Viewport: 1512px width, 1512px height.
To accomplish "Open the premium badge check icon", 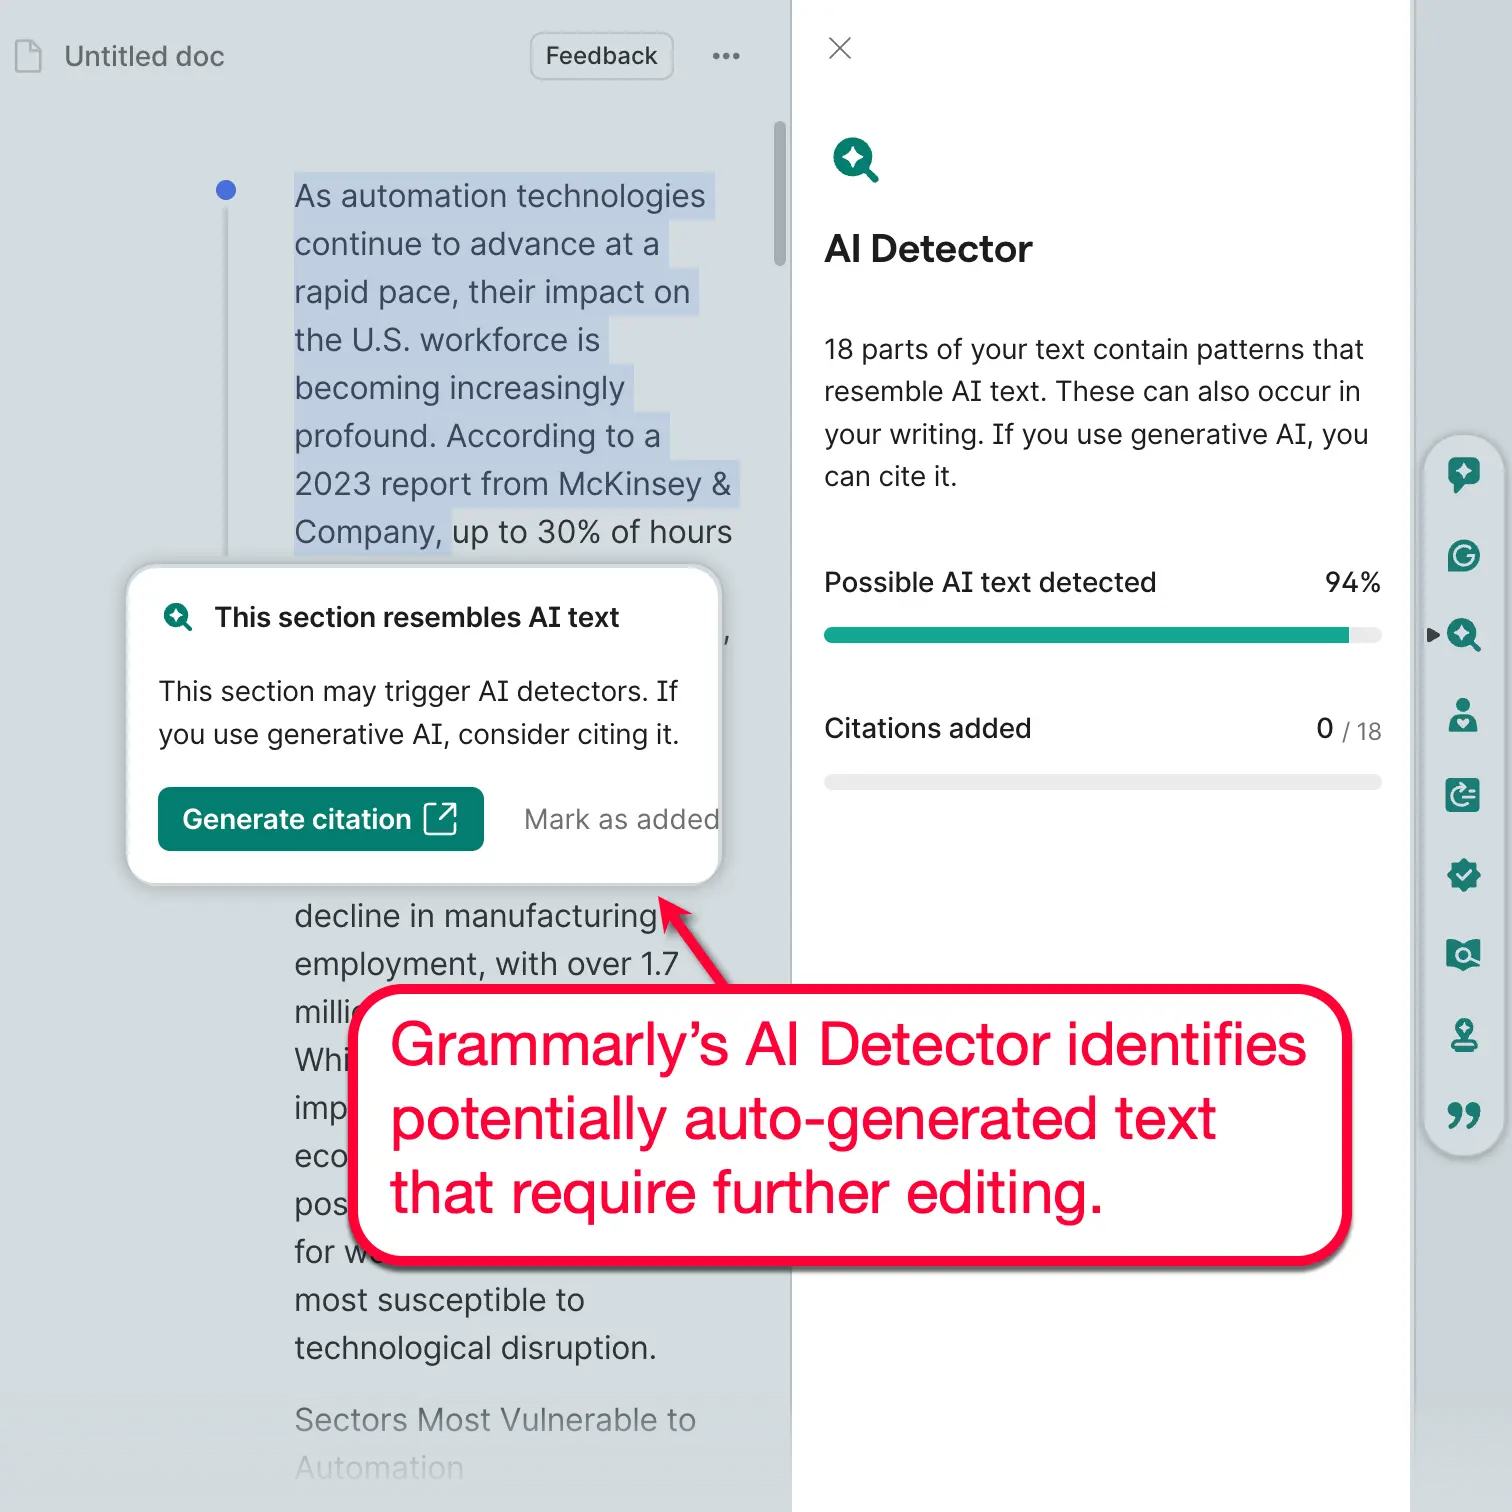I will pos(1463,875).
